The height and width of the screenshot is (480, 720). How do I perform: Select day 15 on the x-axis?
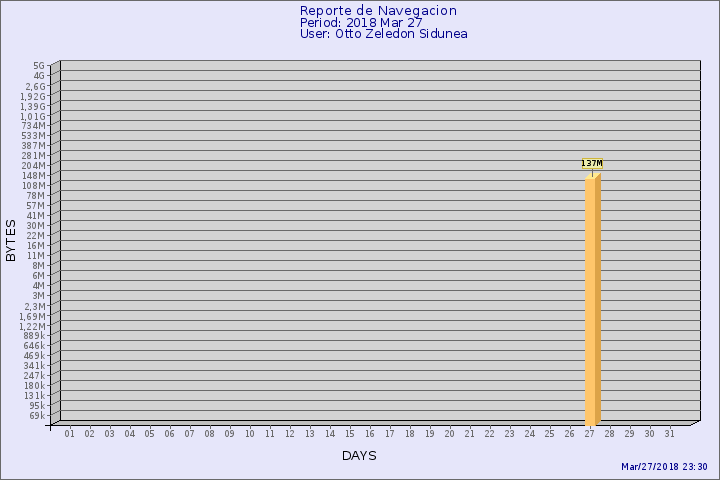click(x=350, y=434)
